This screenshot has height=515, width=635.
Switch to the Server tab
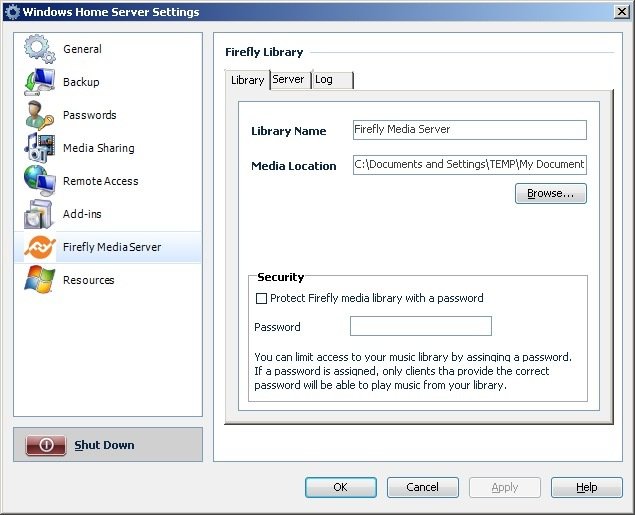(x=290, y=79)
